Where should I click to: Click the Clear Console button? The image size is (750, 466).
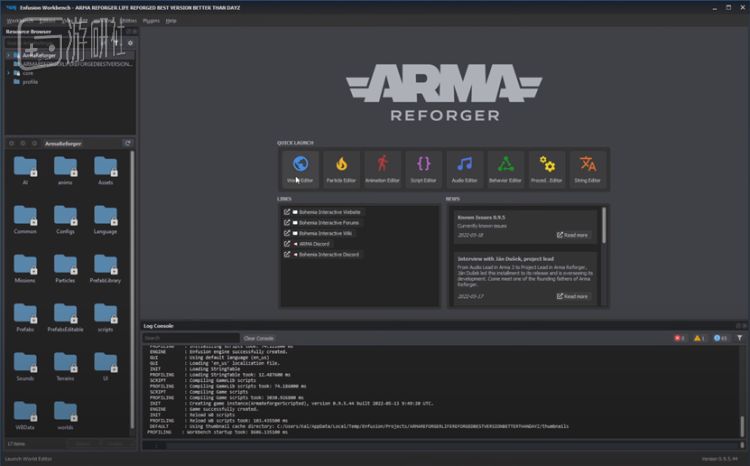coord(258,338)
